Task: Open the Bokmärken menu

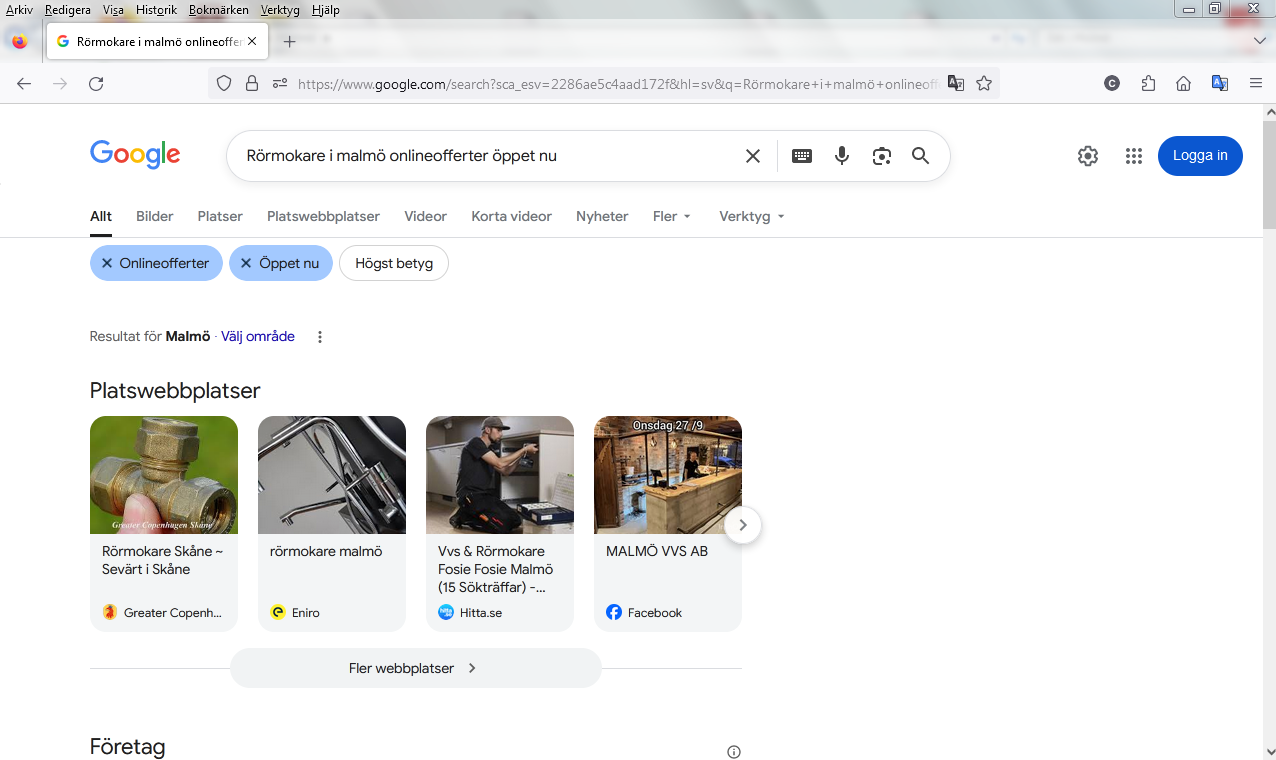Action: [218, 10]
